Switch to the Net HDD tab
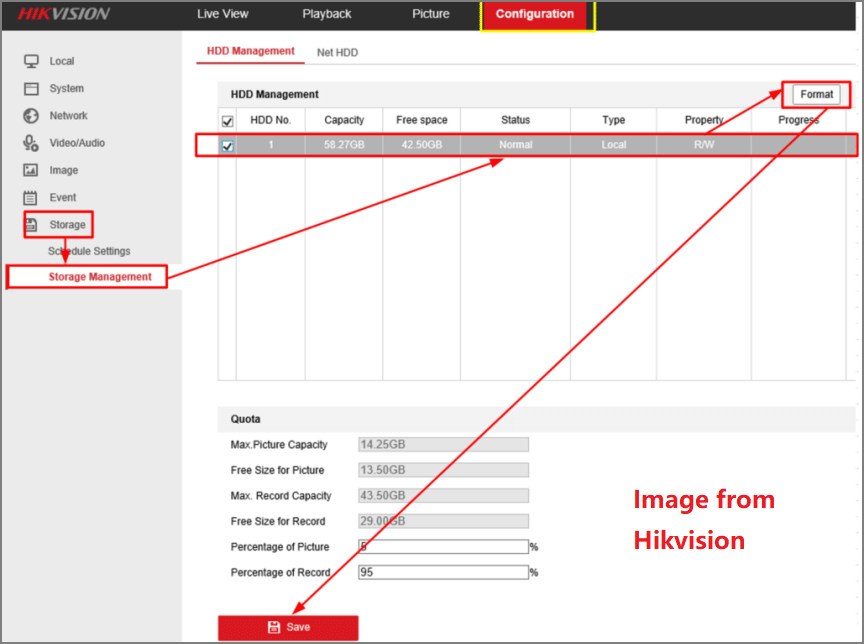 337,52
